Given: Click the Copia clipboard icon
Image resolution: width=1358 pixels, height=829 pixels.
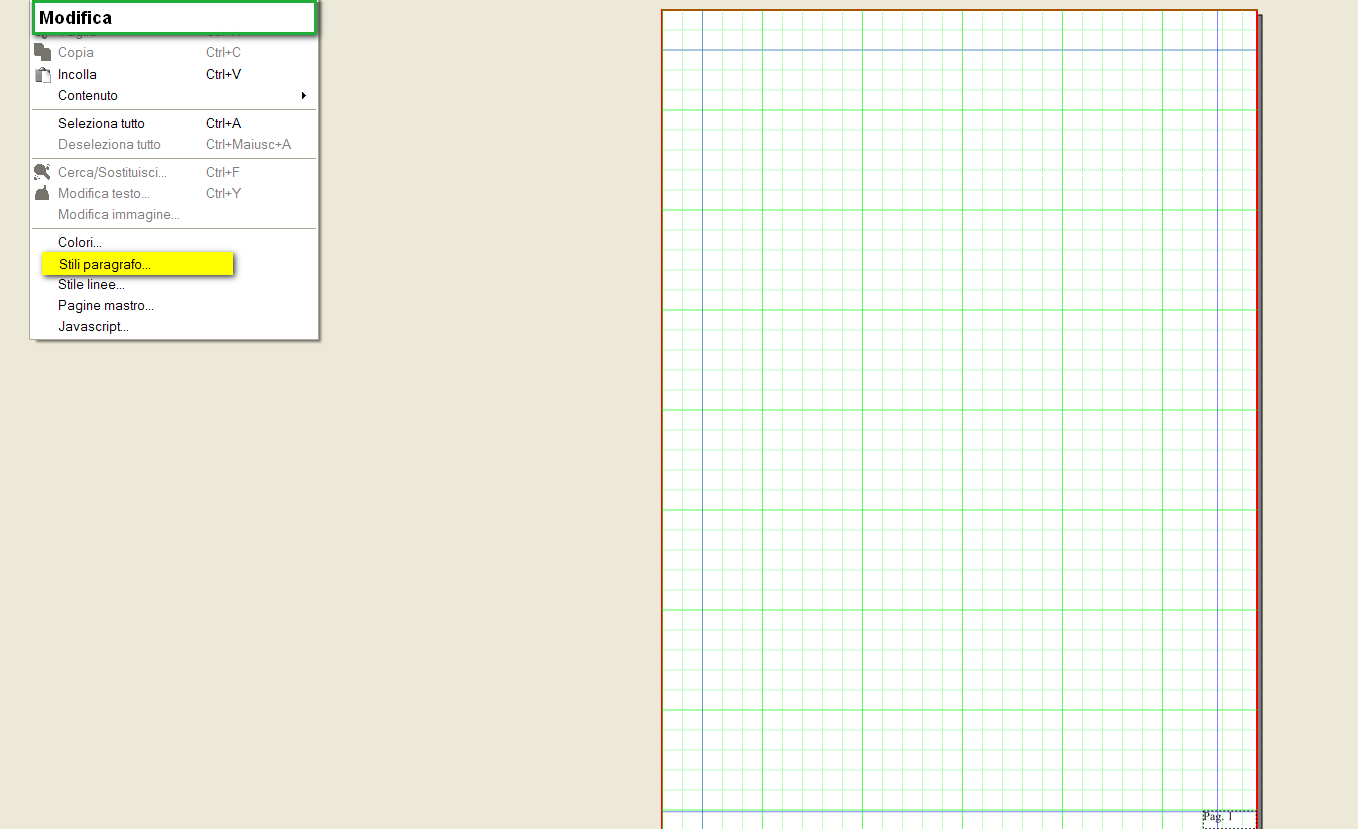Looking at the screenshot, I should click(42, 52).
